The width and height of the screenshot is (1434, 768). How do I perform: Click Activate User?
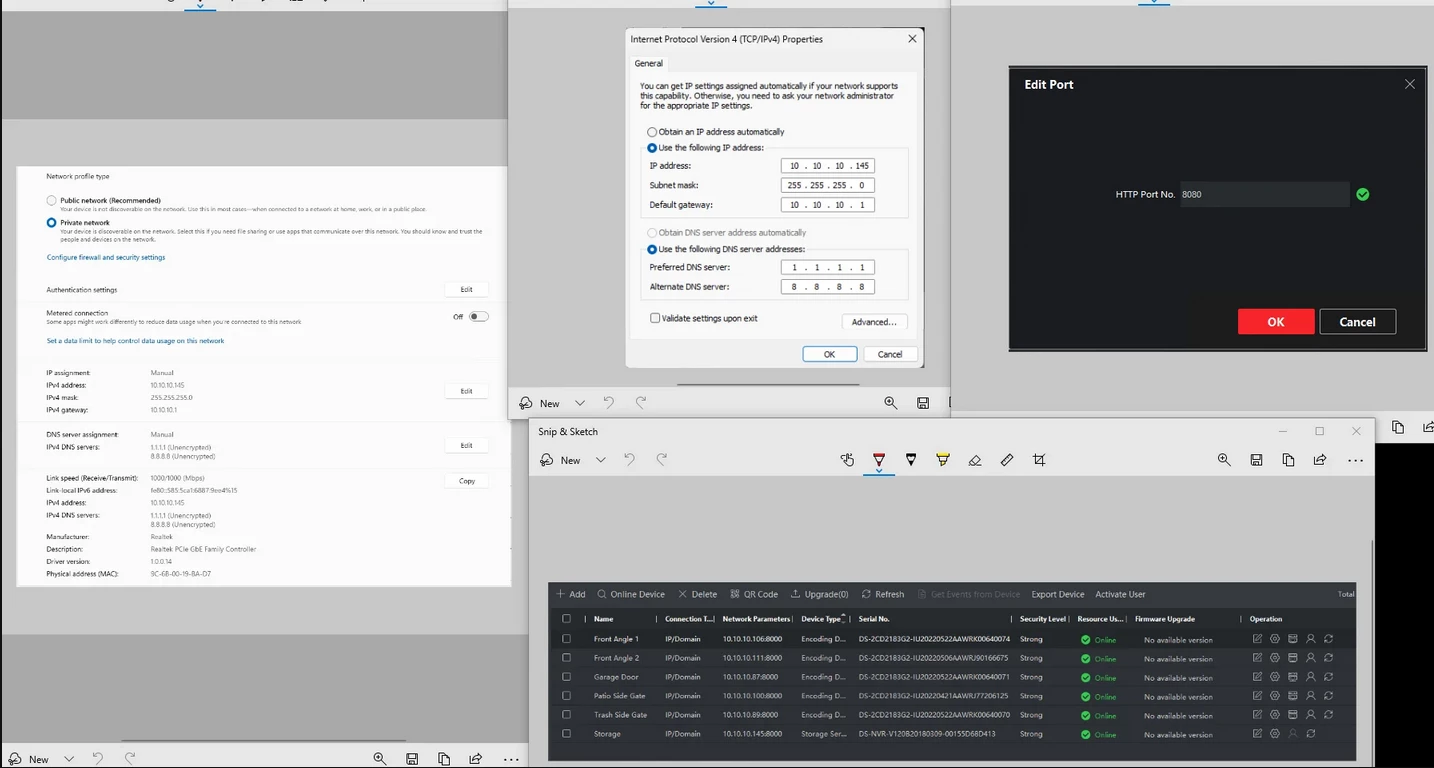click(1120, 594)
